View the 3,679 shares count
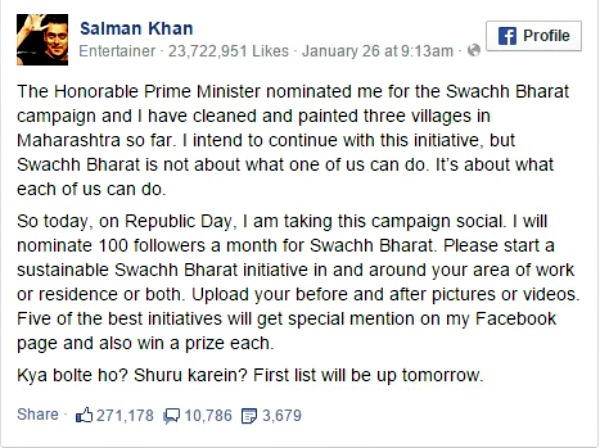The height and width of the screenshot is (448, 600). click(x=282, y=415)
